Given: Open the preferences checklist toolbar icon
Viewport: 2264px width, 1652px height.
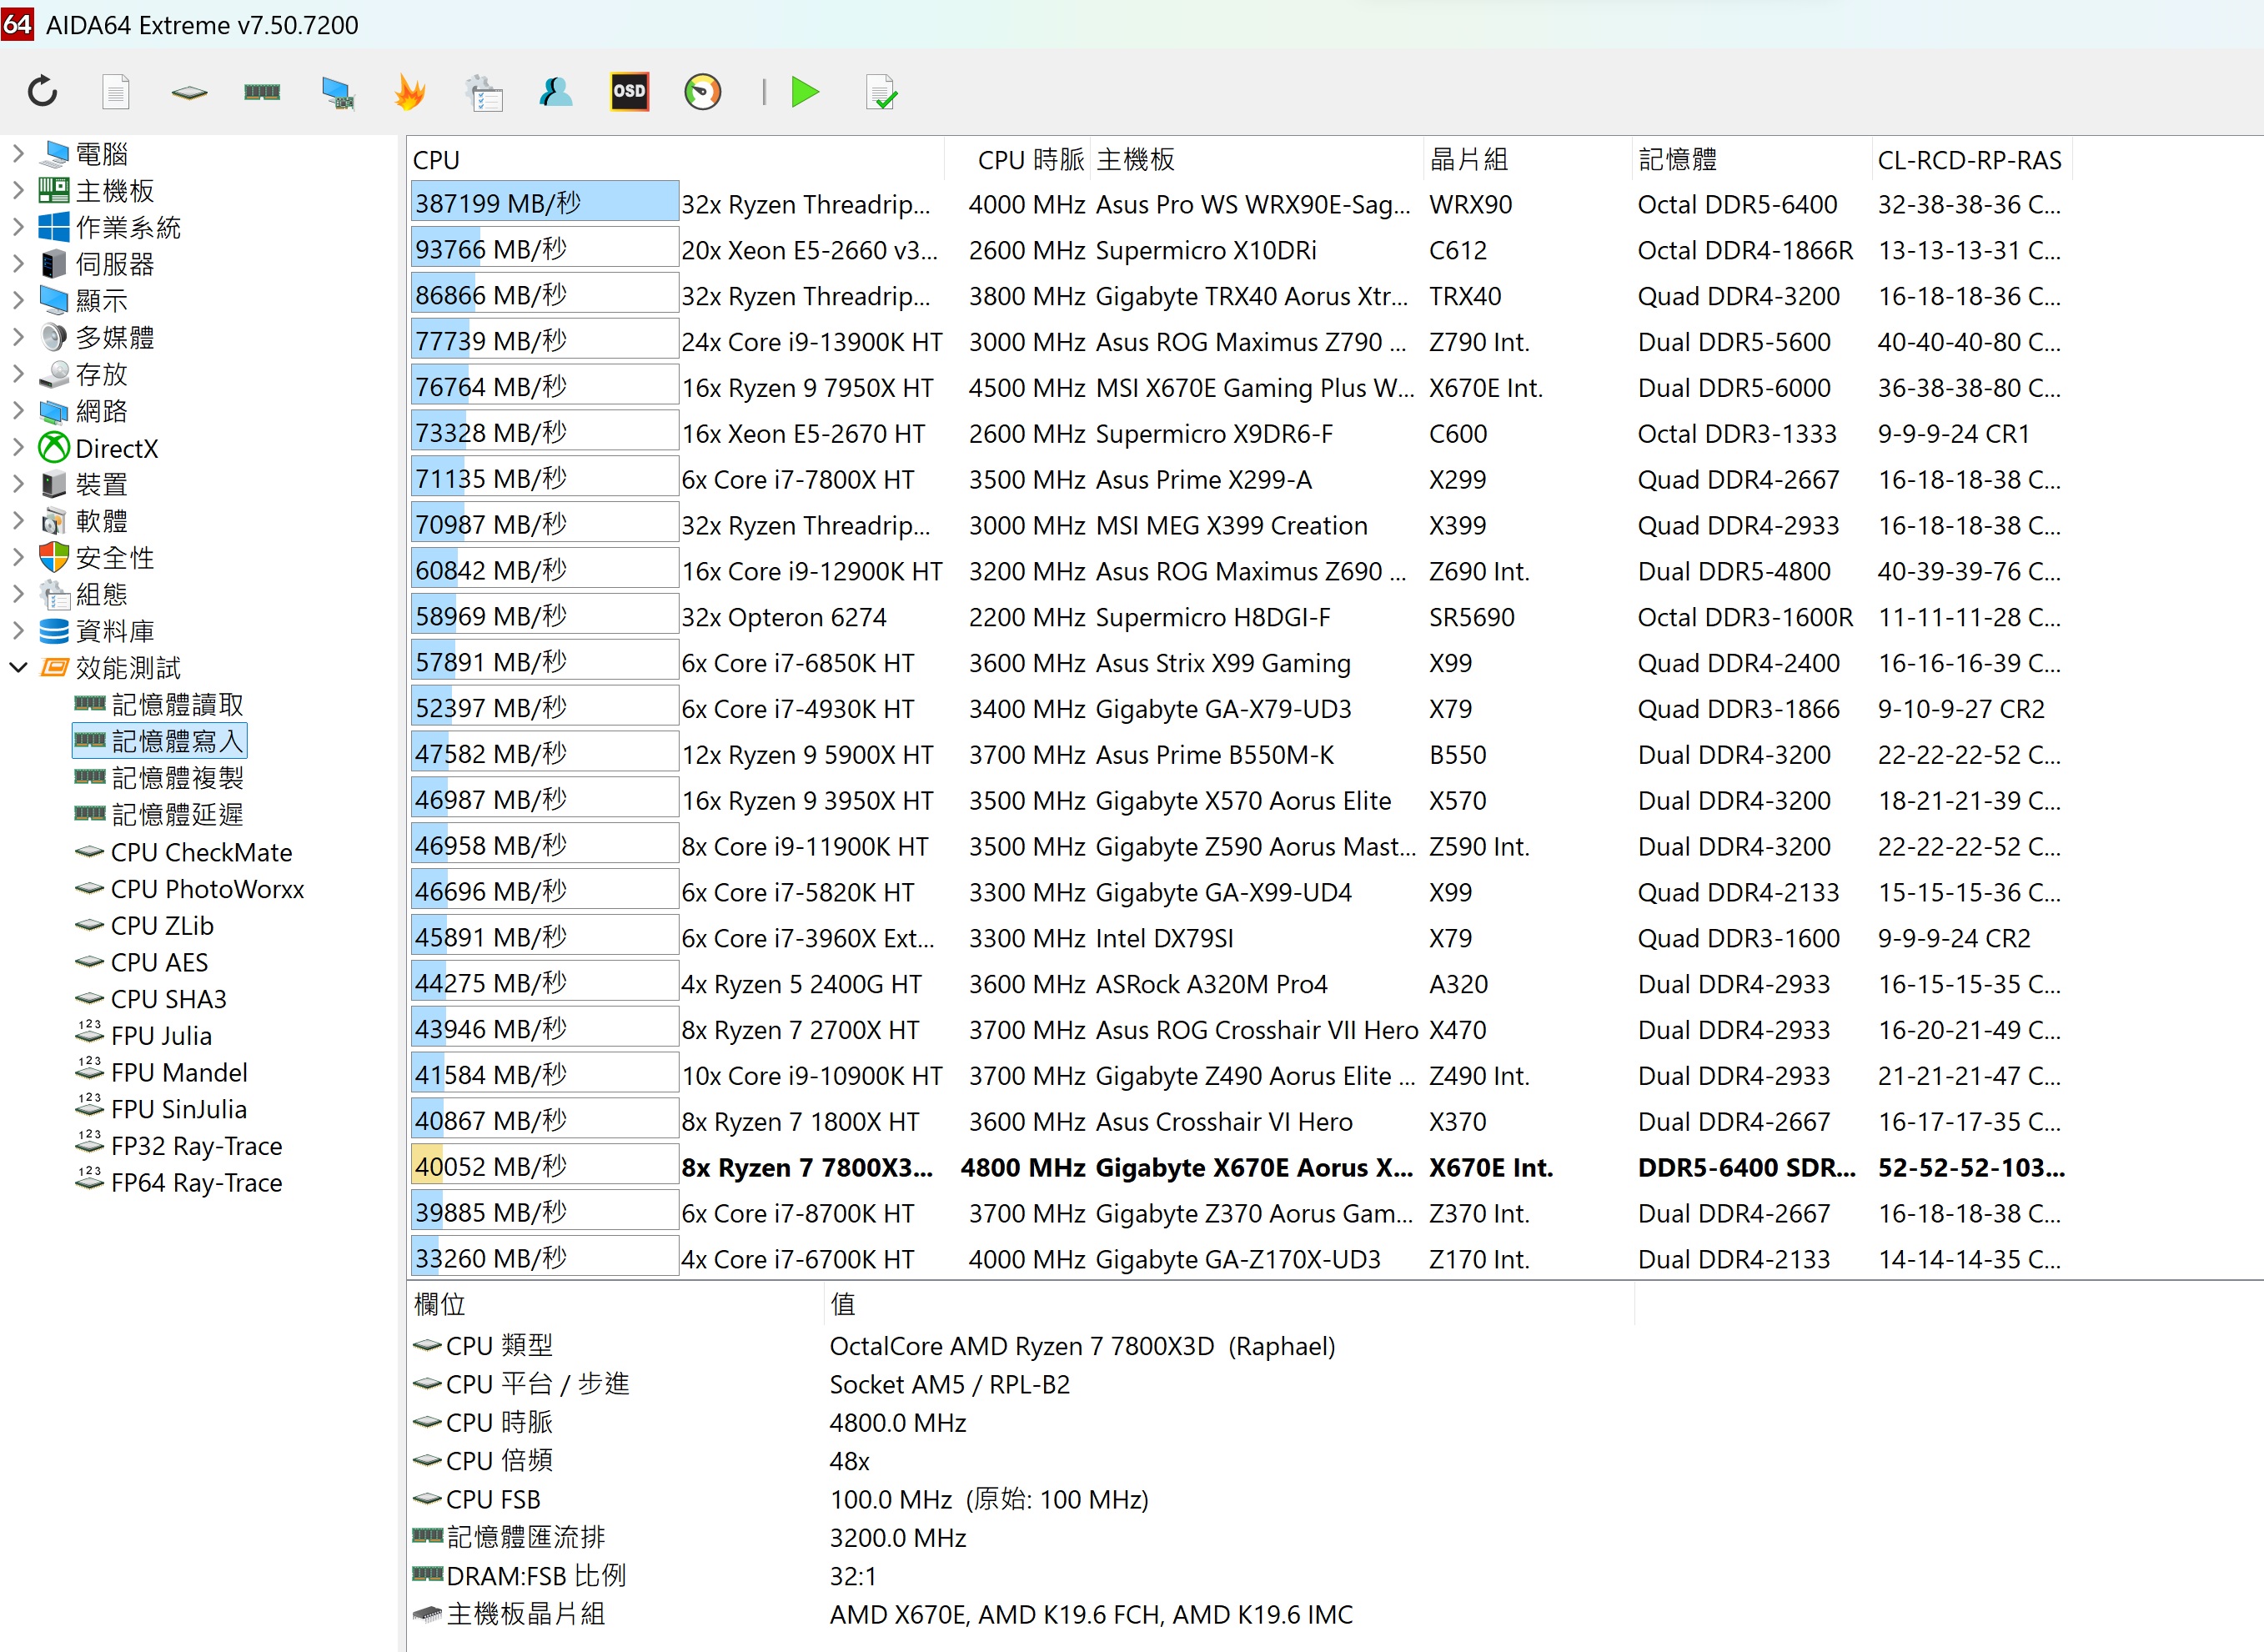Looking at the screenshot, I should pyautogui.click(x=484, y=92).
